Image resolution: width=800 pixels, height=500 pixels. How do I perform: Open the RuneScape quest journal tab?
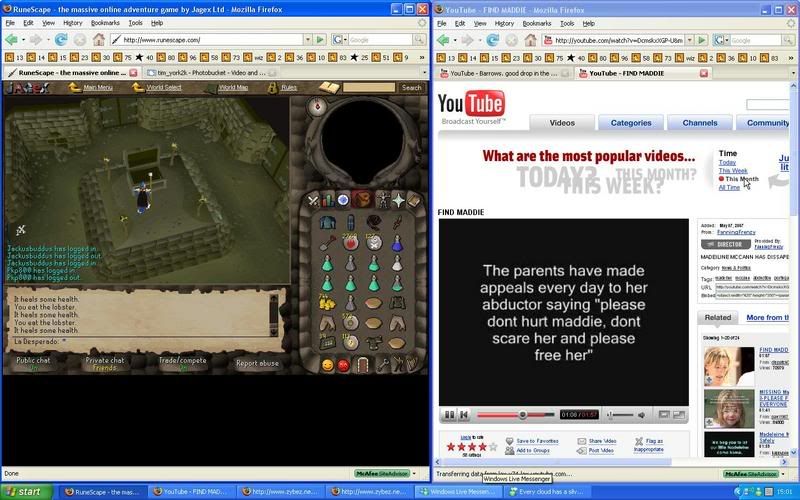click(343, 200)
